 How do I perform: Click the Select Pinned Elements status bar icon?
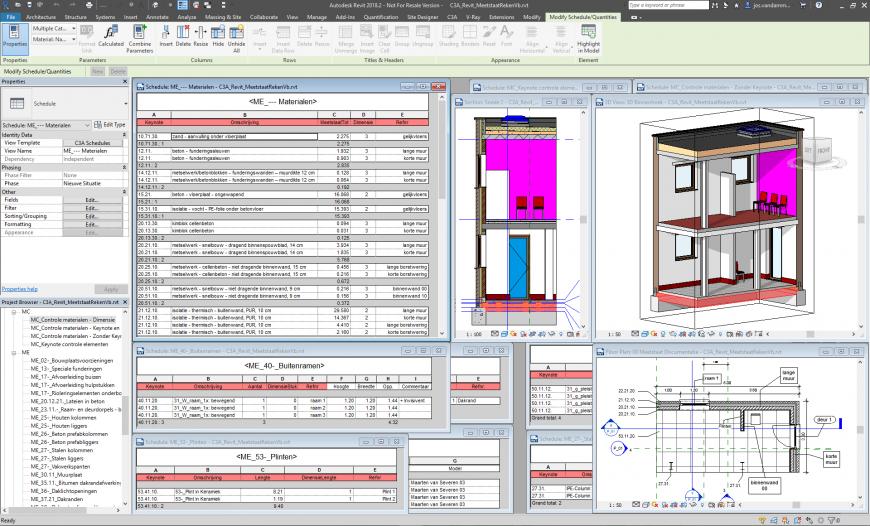(787, 520)
